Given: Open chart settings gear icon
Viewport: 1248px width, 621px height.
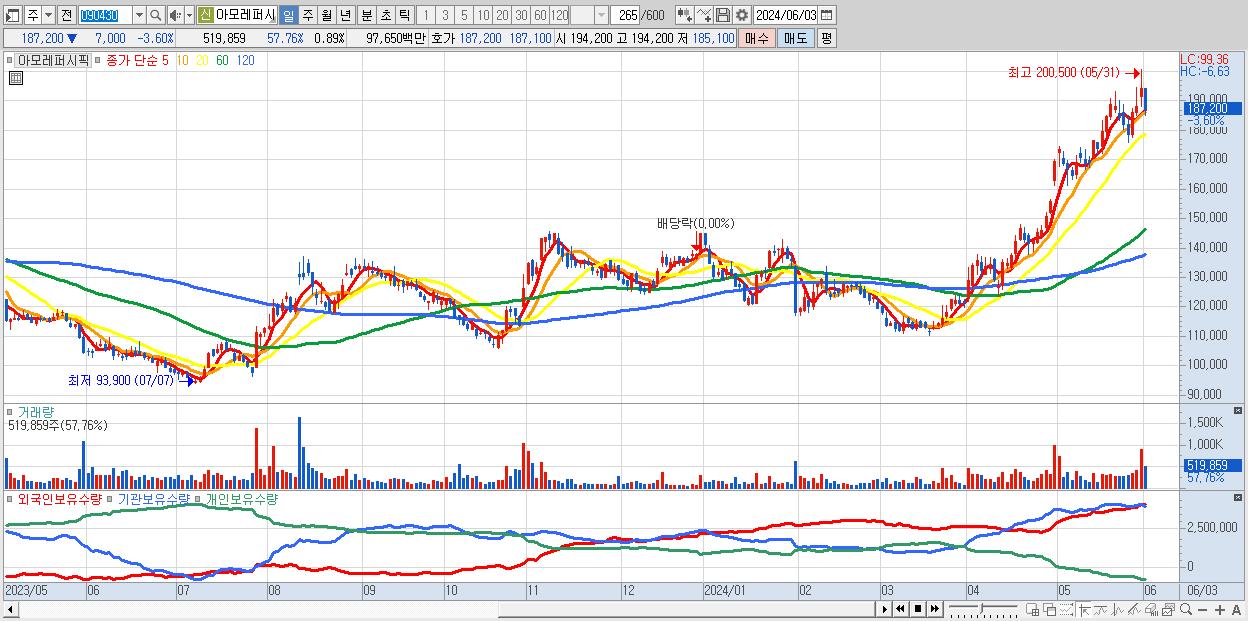Looking at the screenshot, I should (742, 15).
